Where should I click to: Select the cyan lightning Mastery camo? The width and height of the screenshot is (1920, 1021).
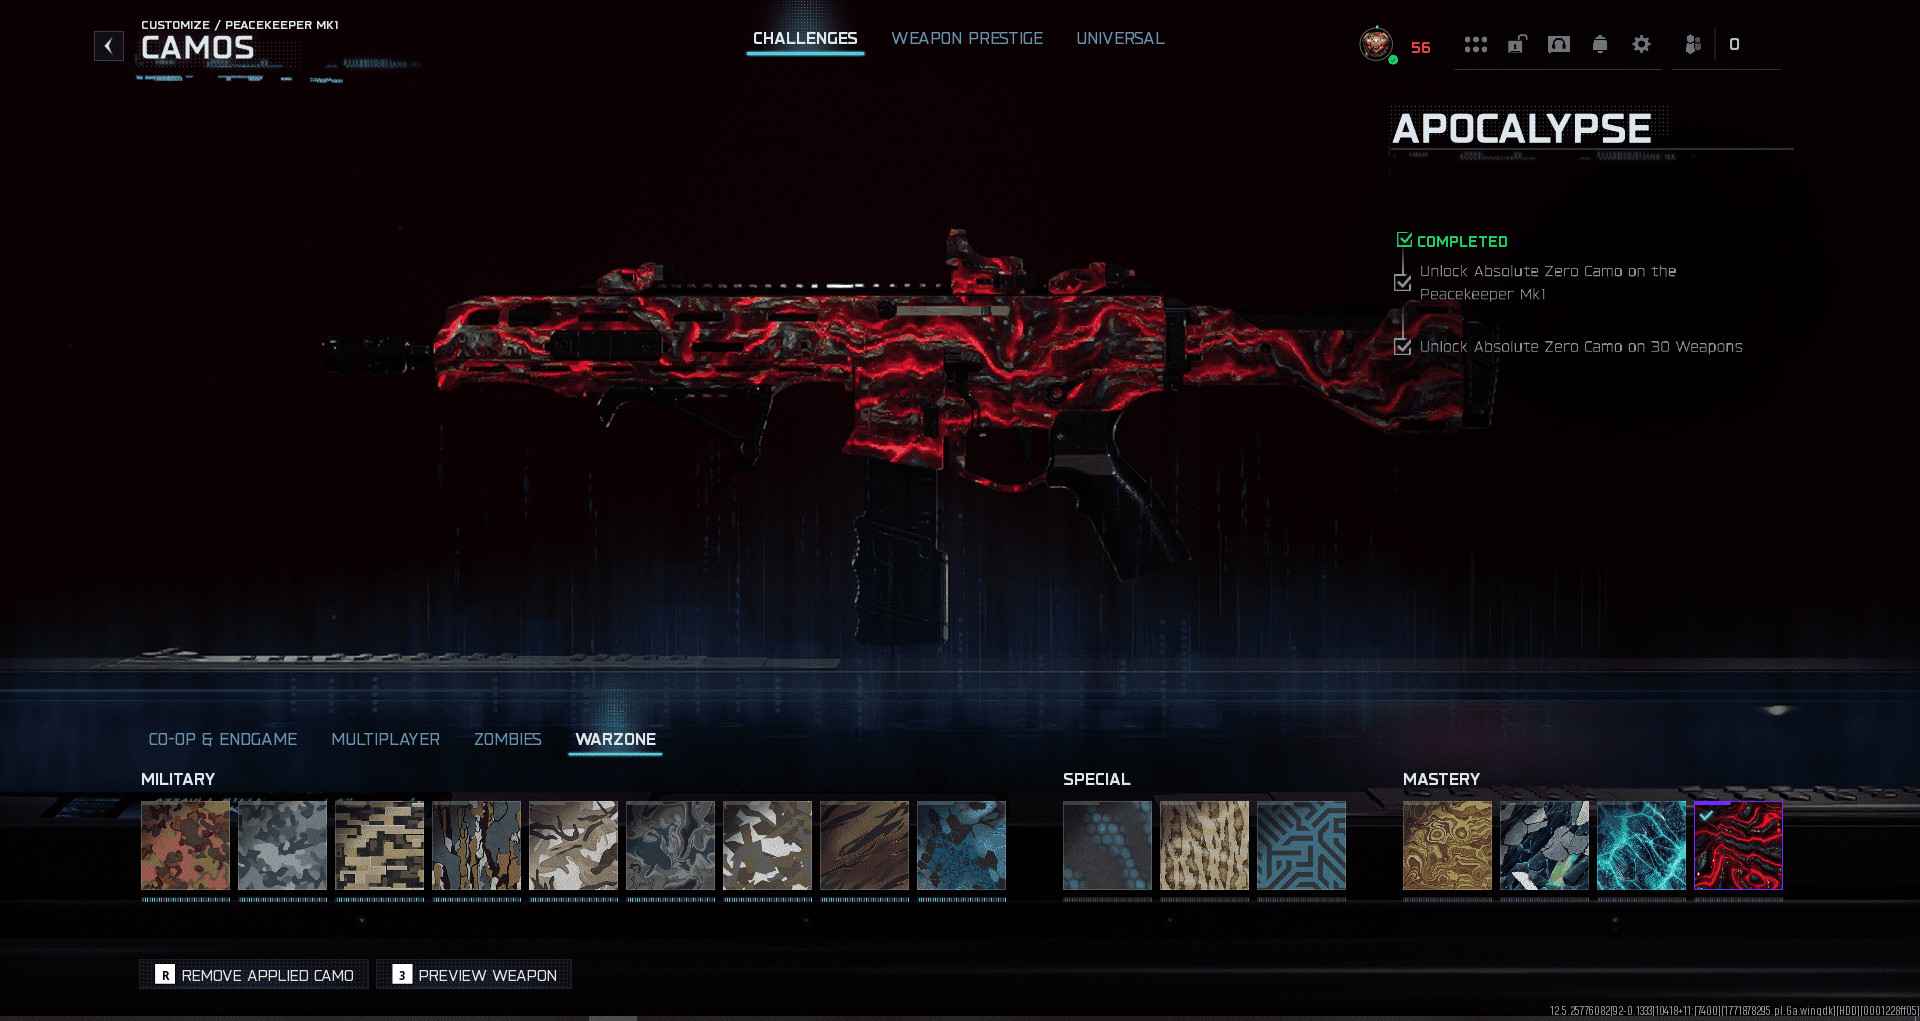(1641, 846)
